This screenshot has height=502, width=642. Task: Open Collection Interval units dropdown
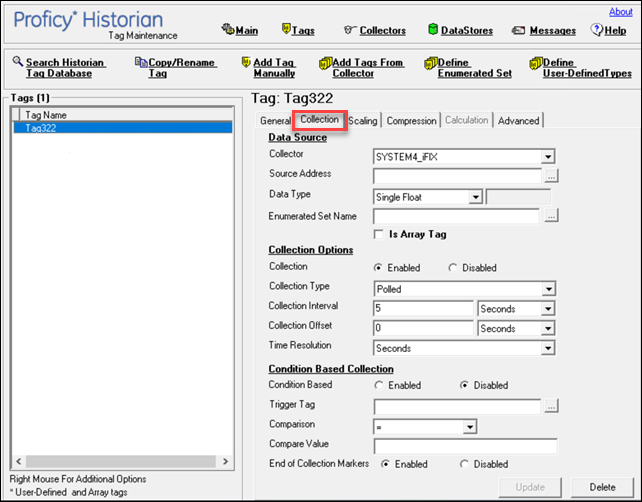[548, 308]
